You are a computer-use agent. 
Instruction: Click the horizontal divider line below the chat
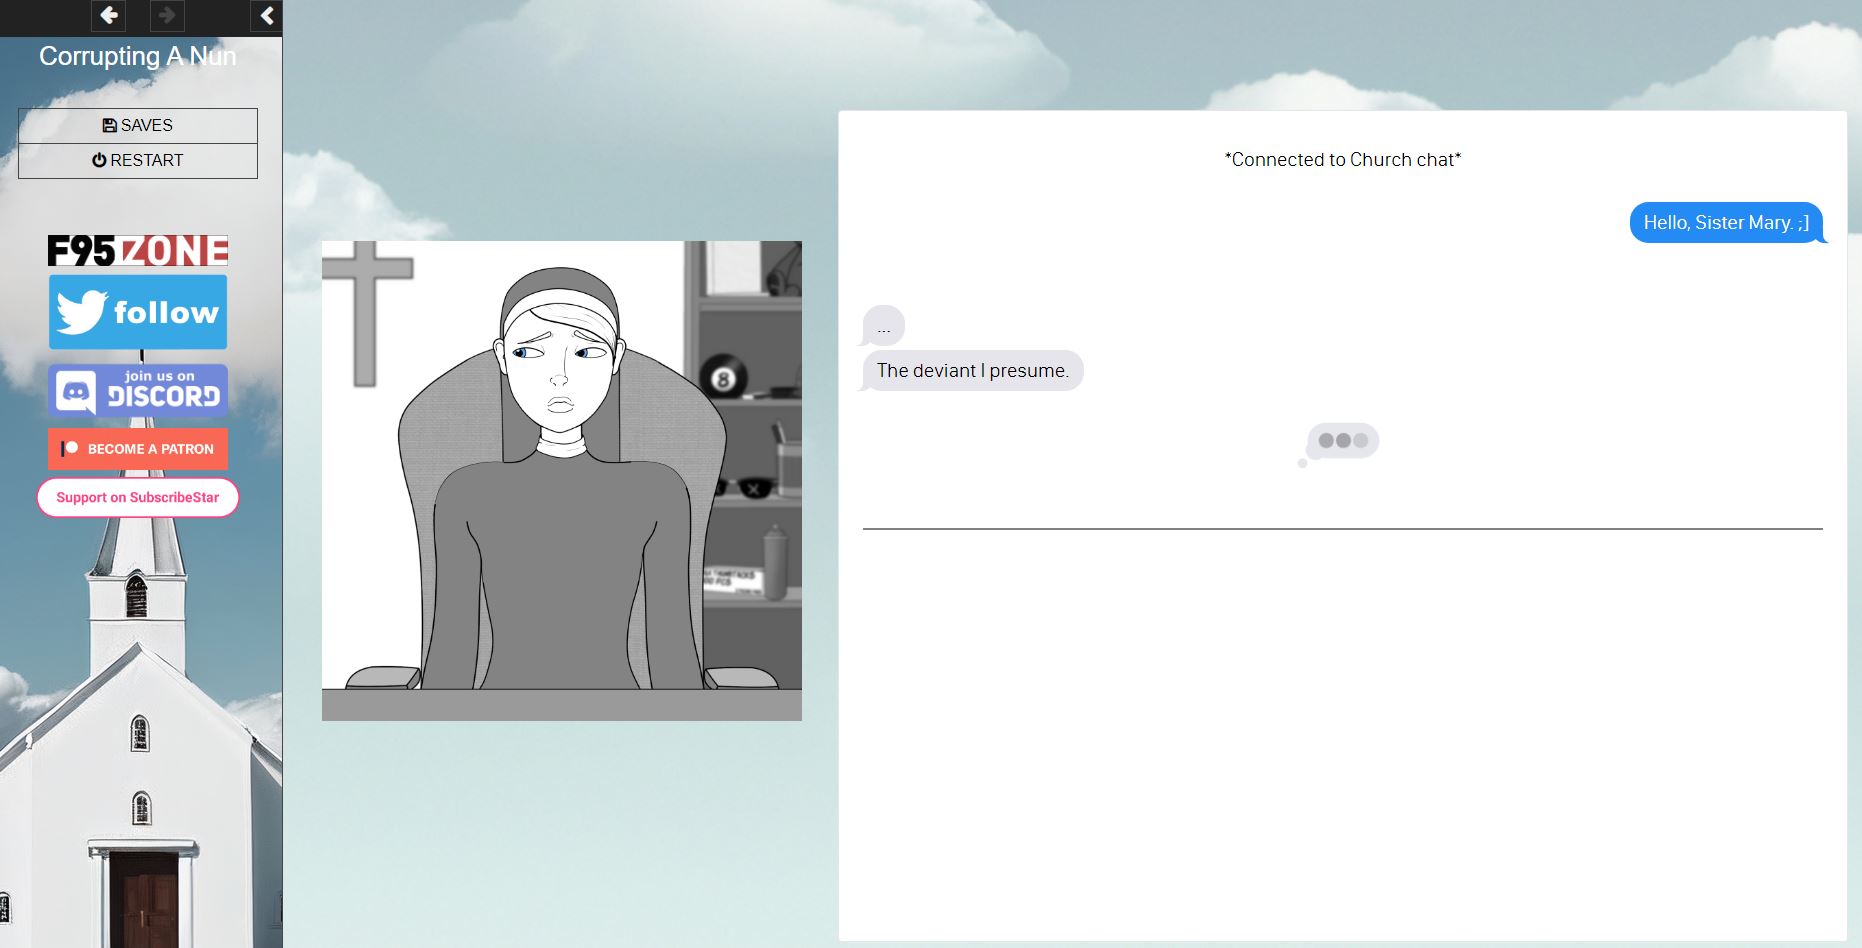(1342, 528)
